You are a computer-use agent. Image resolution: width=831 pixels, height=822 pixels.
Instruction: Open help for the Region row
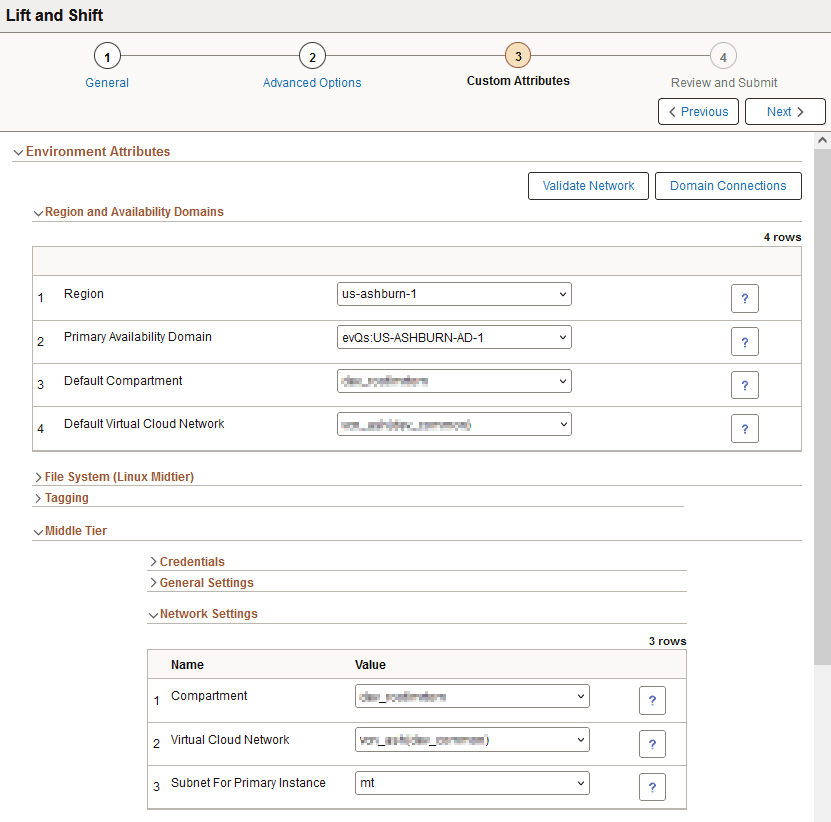point(744,298)
